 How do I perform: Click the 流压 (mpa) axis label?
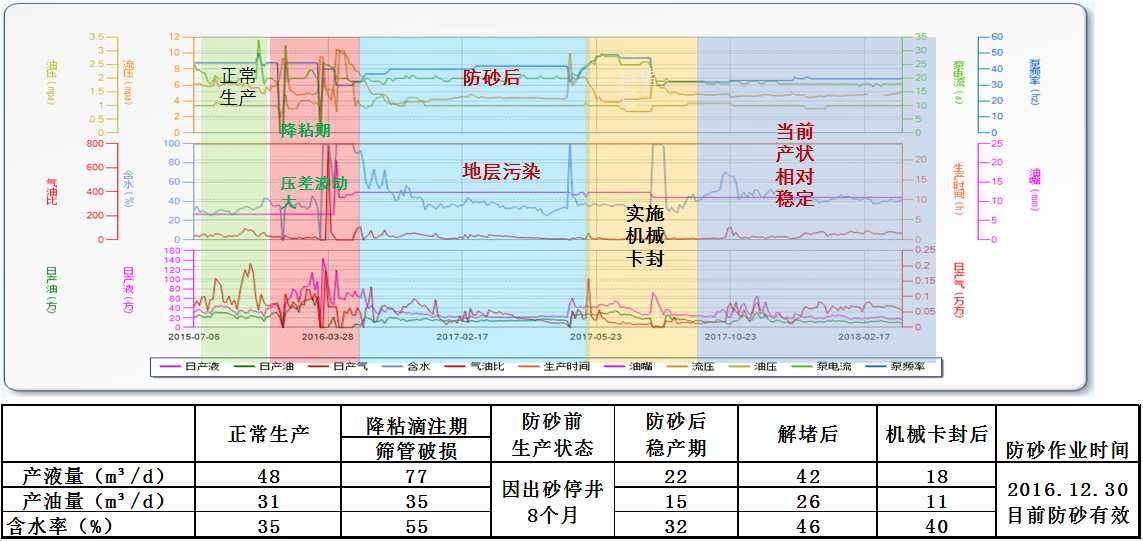point(128,84)
